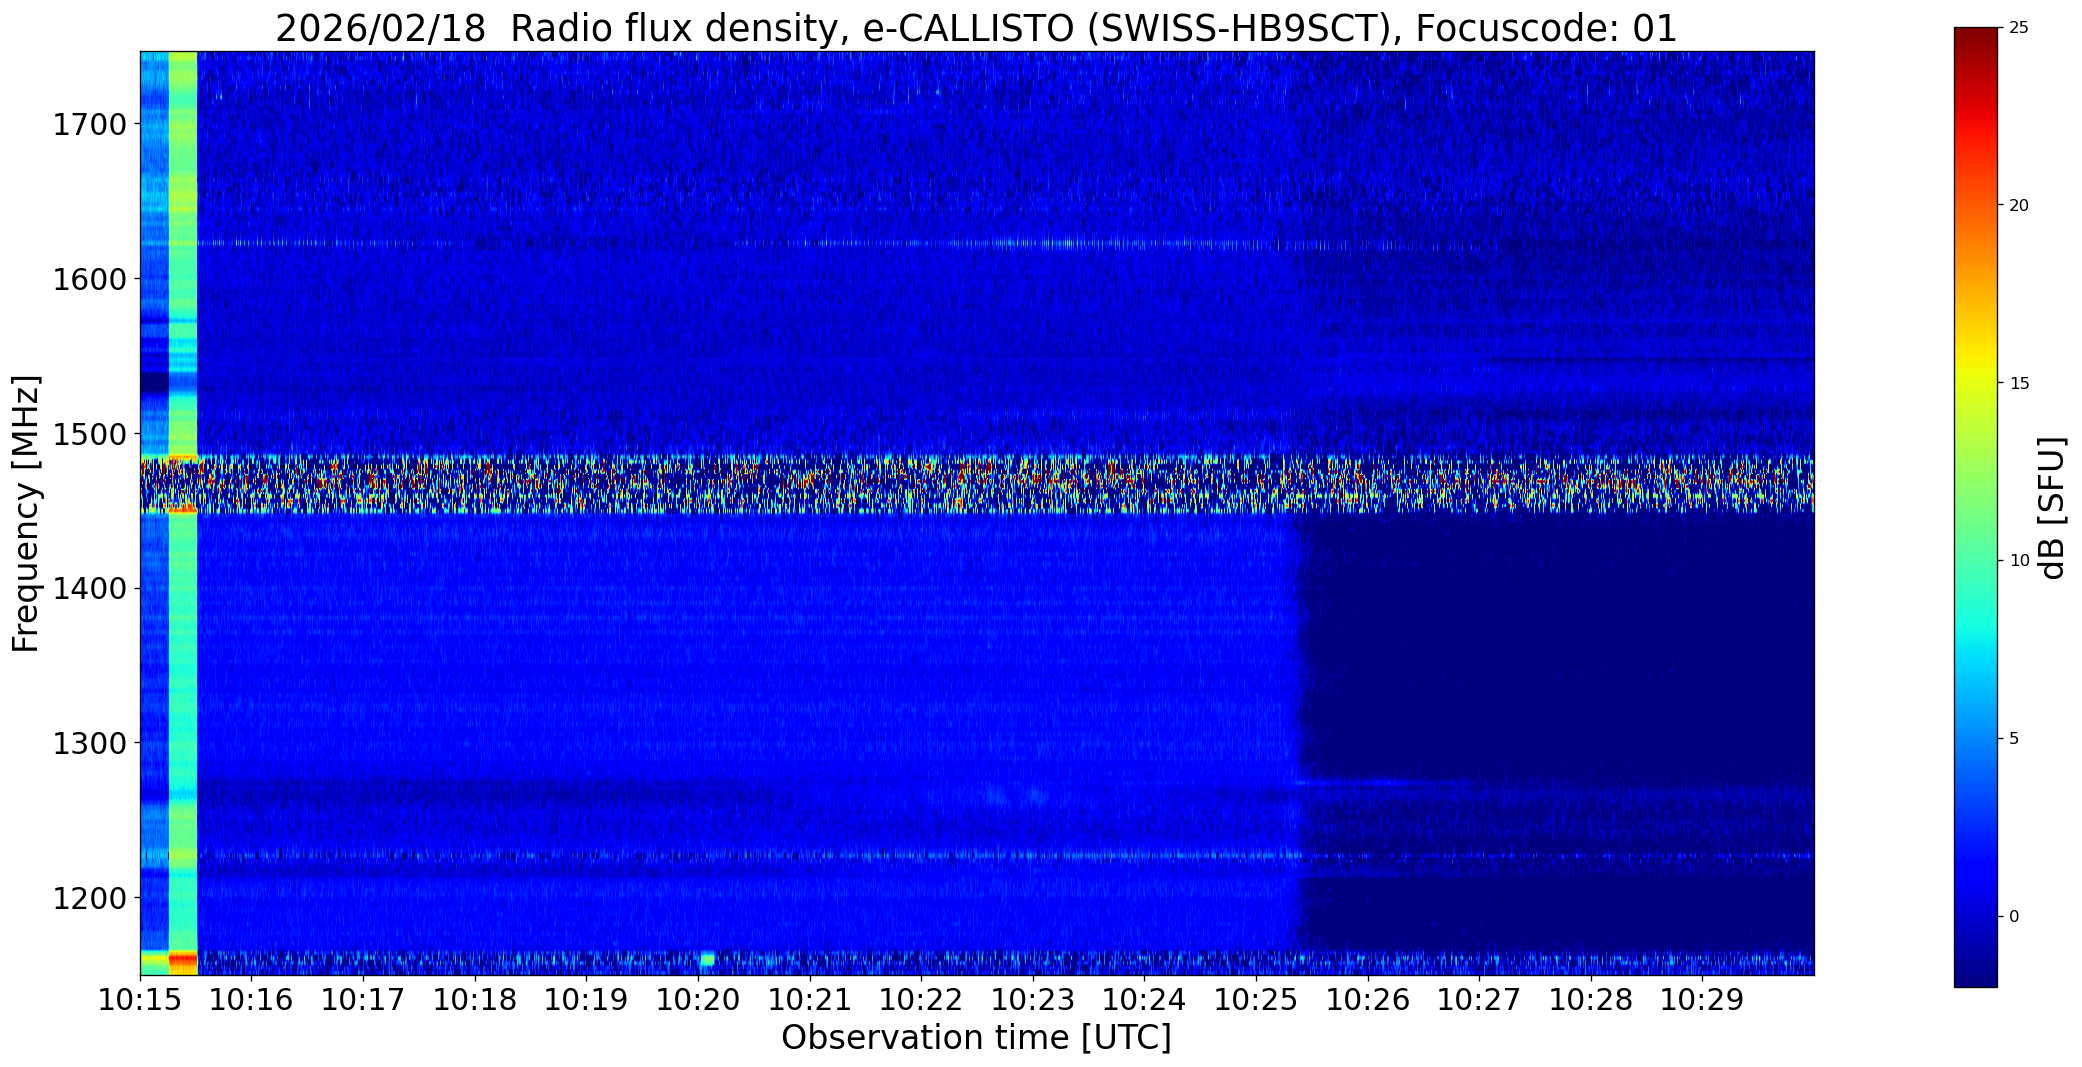Click the 10:25 time tick label
Viewport: 2082px width, 1067px height.
pyautogui.click(x=1256, y=999)
